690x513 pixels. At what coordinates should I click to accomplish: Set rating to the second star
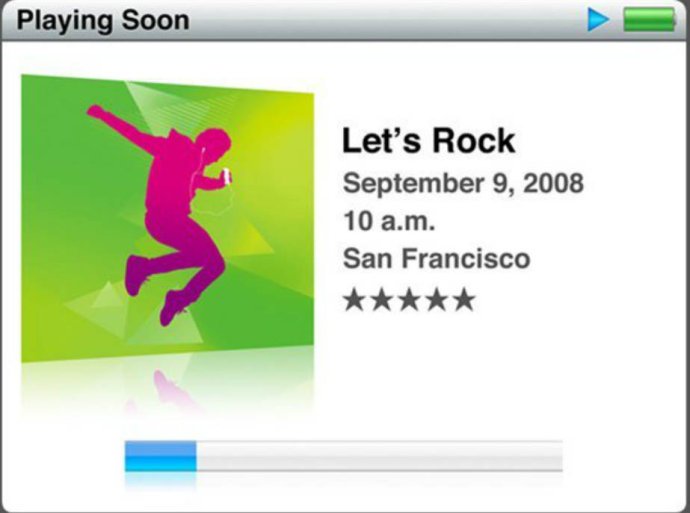pos(382,300)
